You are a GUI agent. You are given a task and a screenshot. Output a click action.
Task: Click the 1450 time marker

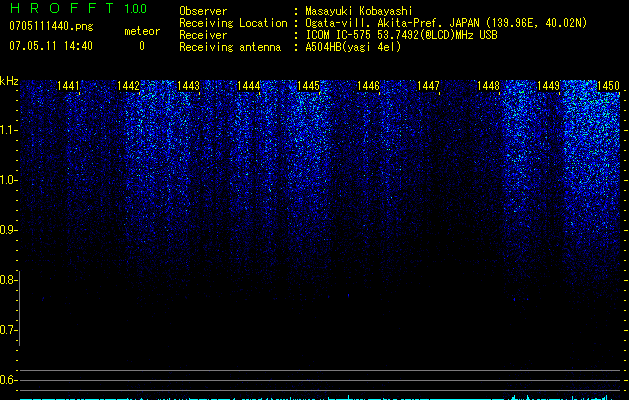coord(608,86)
